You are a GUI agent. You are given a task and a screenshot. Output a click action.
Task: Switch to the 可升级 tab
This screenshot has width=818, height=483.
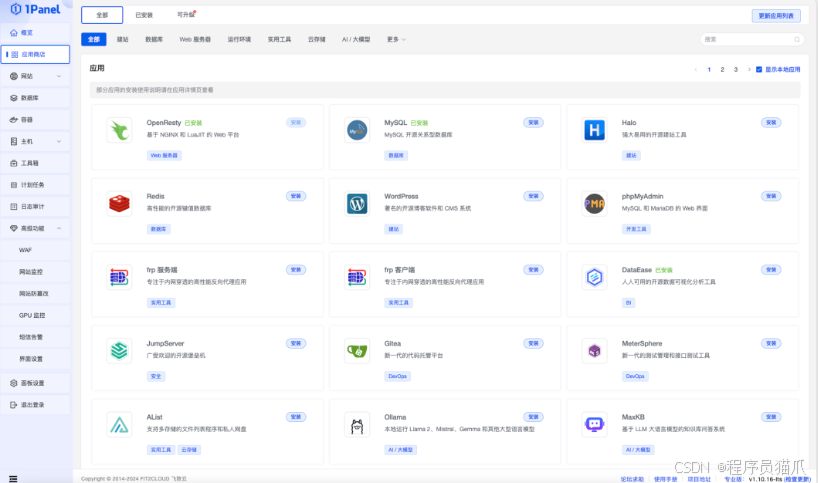pyautogui.click(x=186, y=15)
